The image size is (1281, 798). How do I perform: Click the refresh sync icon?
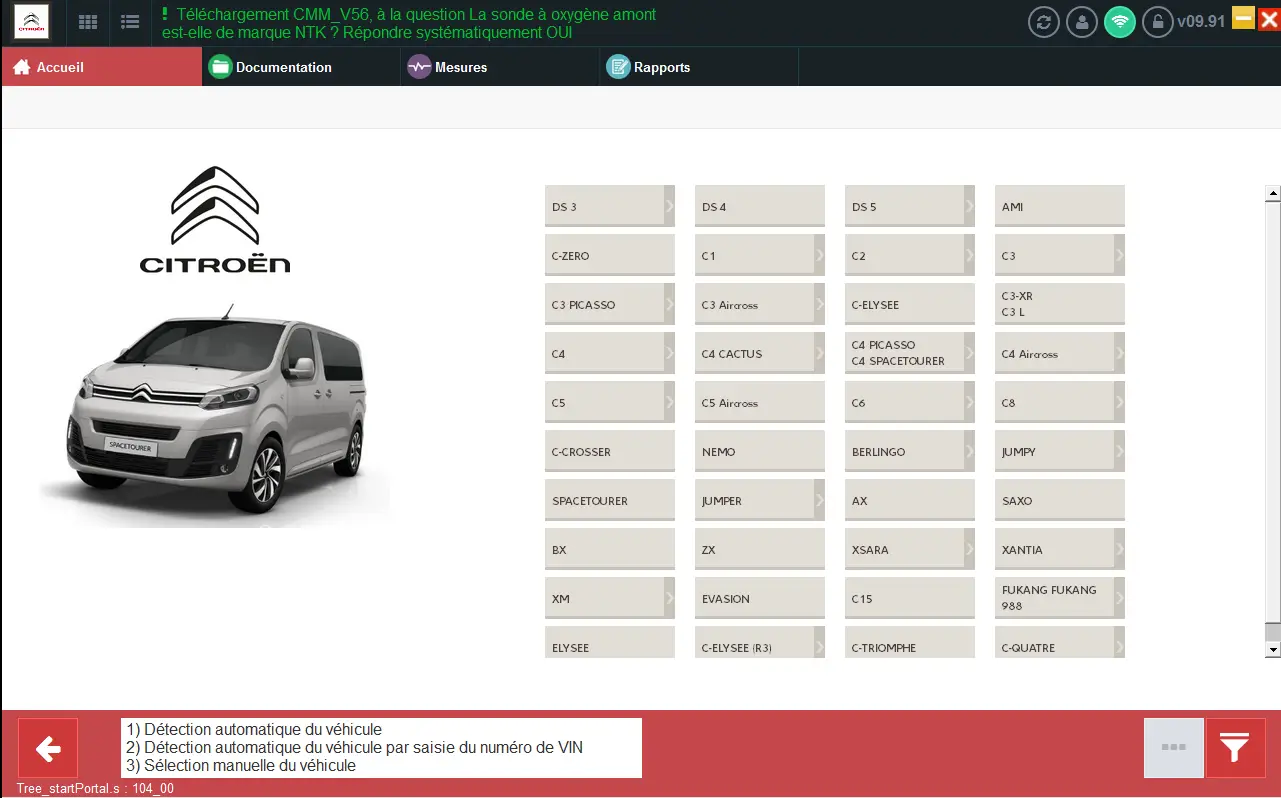(x=1043, y=22)
